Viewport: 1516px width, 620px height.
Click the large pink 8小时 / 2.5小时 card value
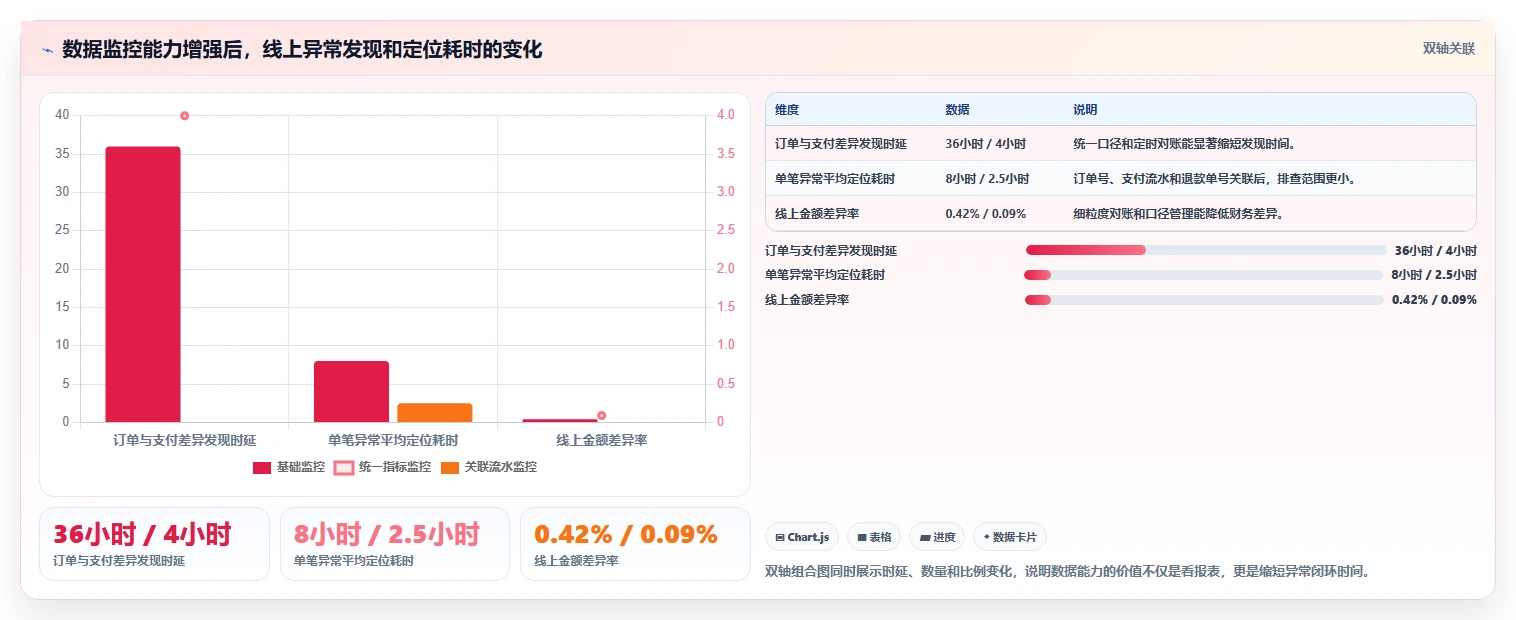[387, 534]
